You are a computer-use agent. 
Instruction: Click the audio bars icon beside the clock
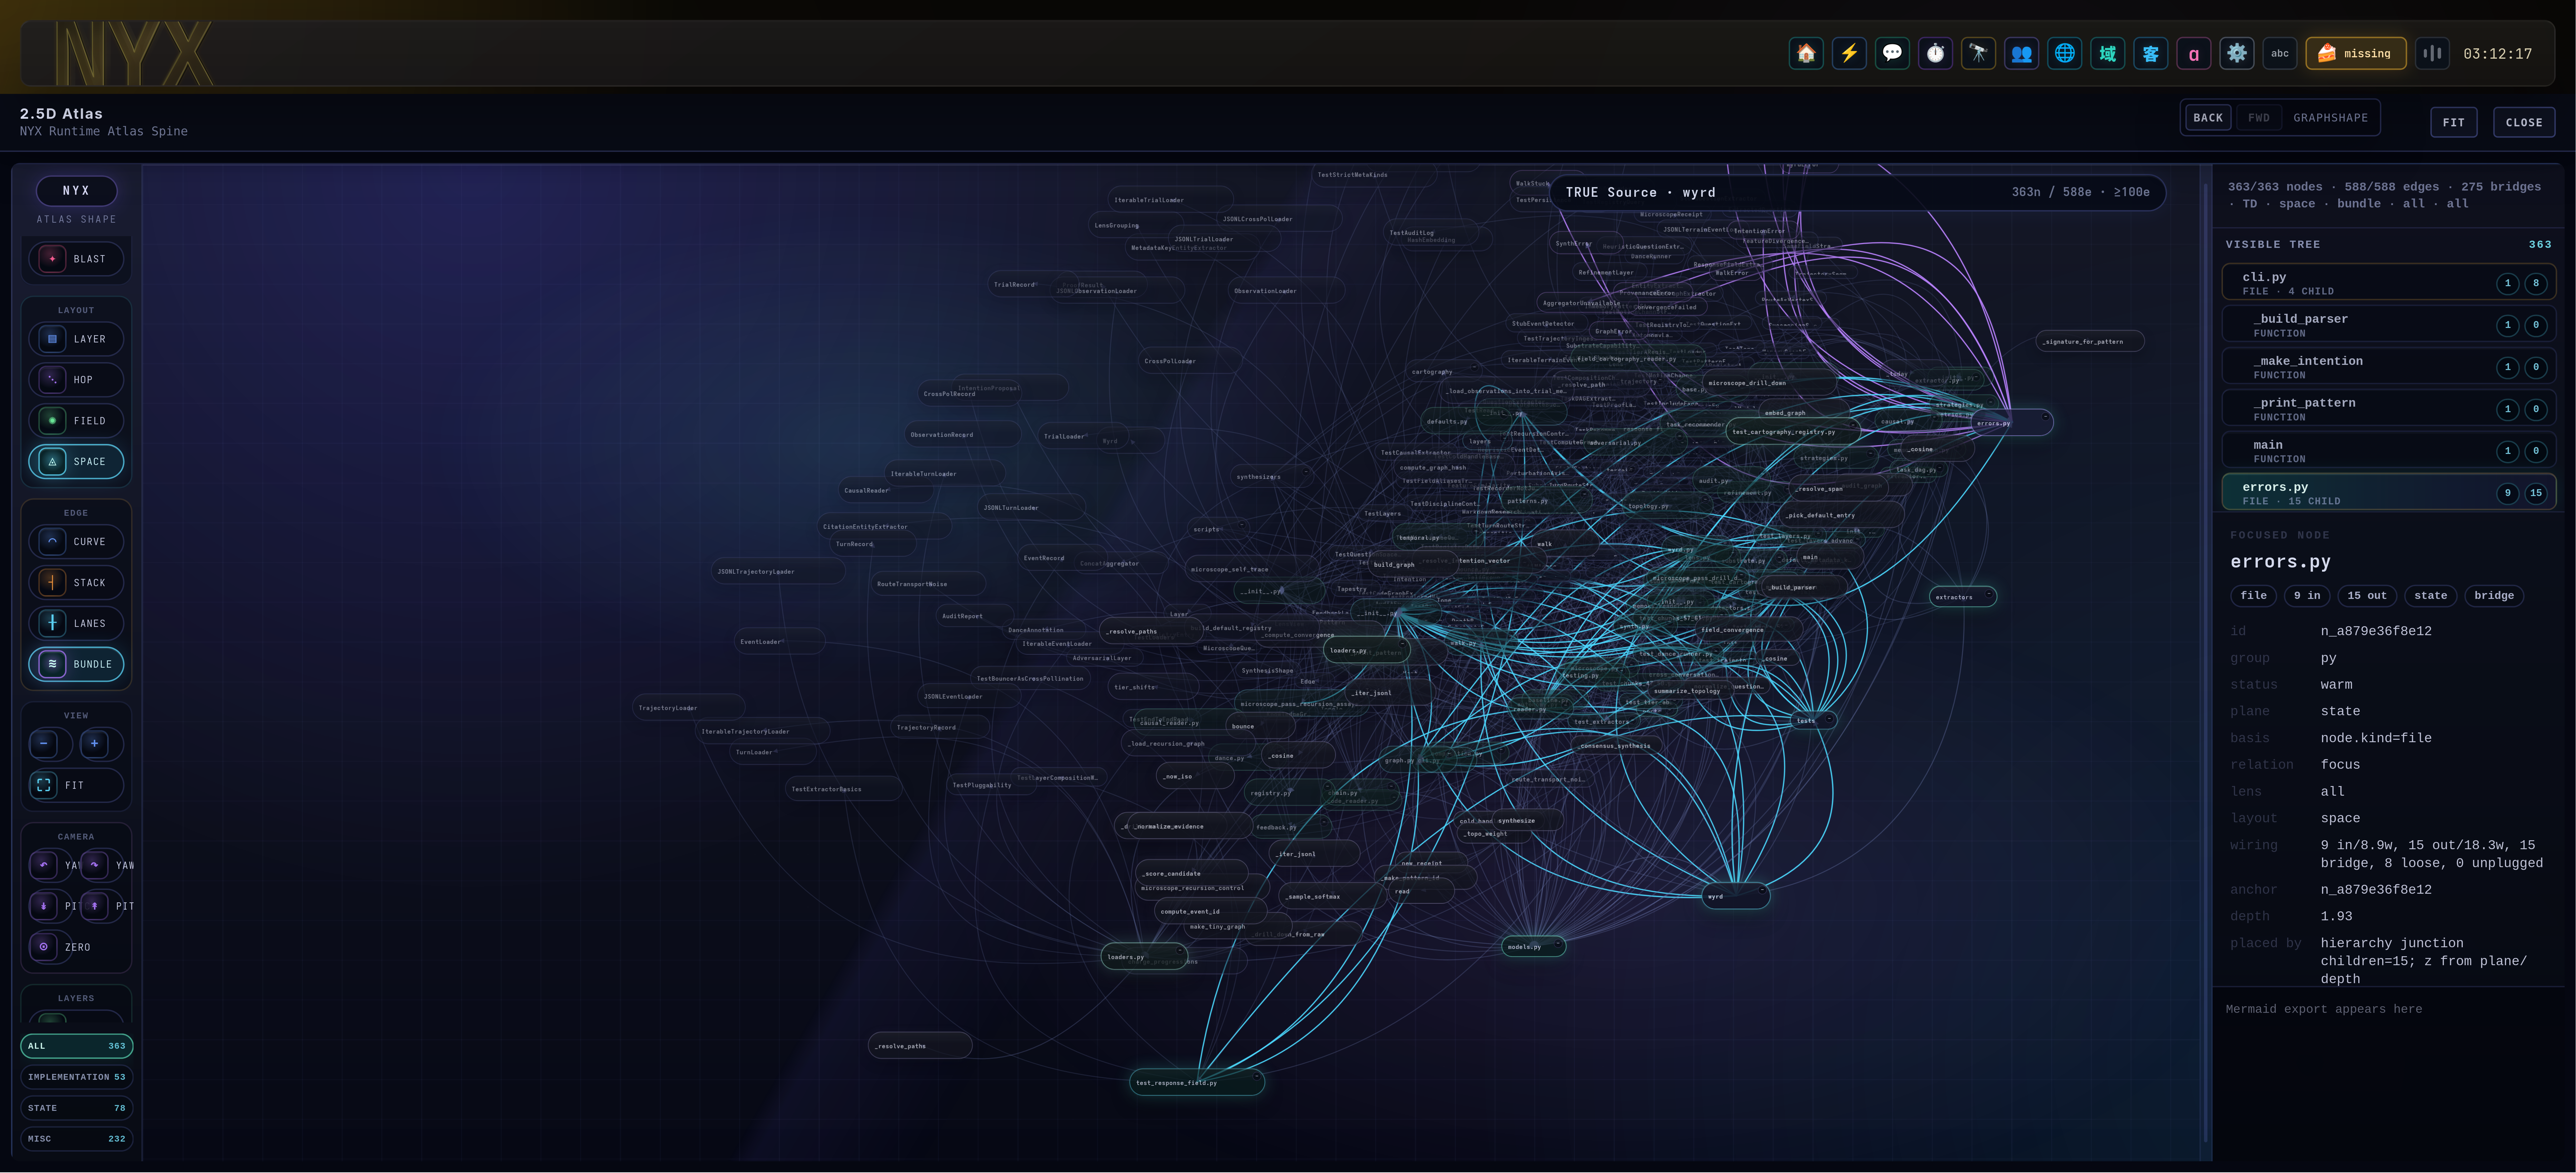[2432, 54]
